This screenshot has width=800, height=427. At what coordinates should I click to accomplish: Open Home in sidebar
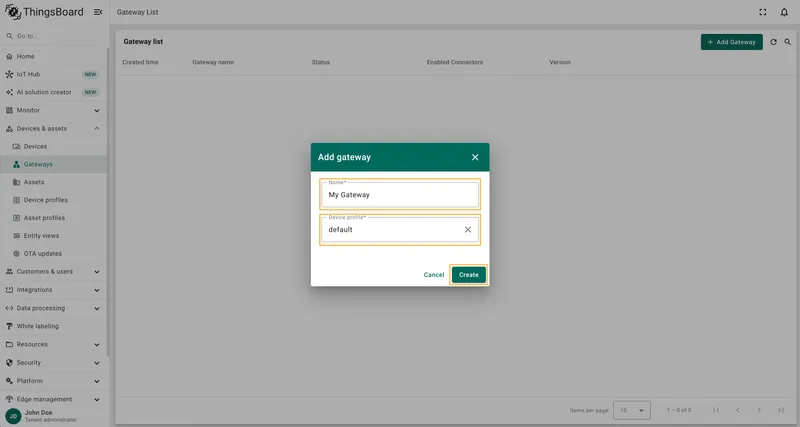click(x=54, y=56)
